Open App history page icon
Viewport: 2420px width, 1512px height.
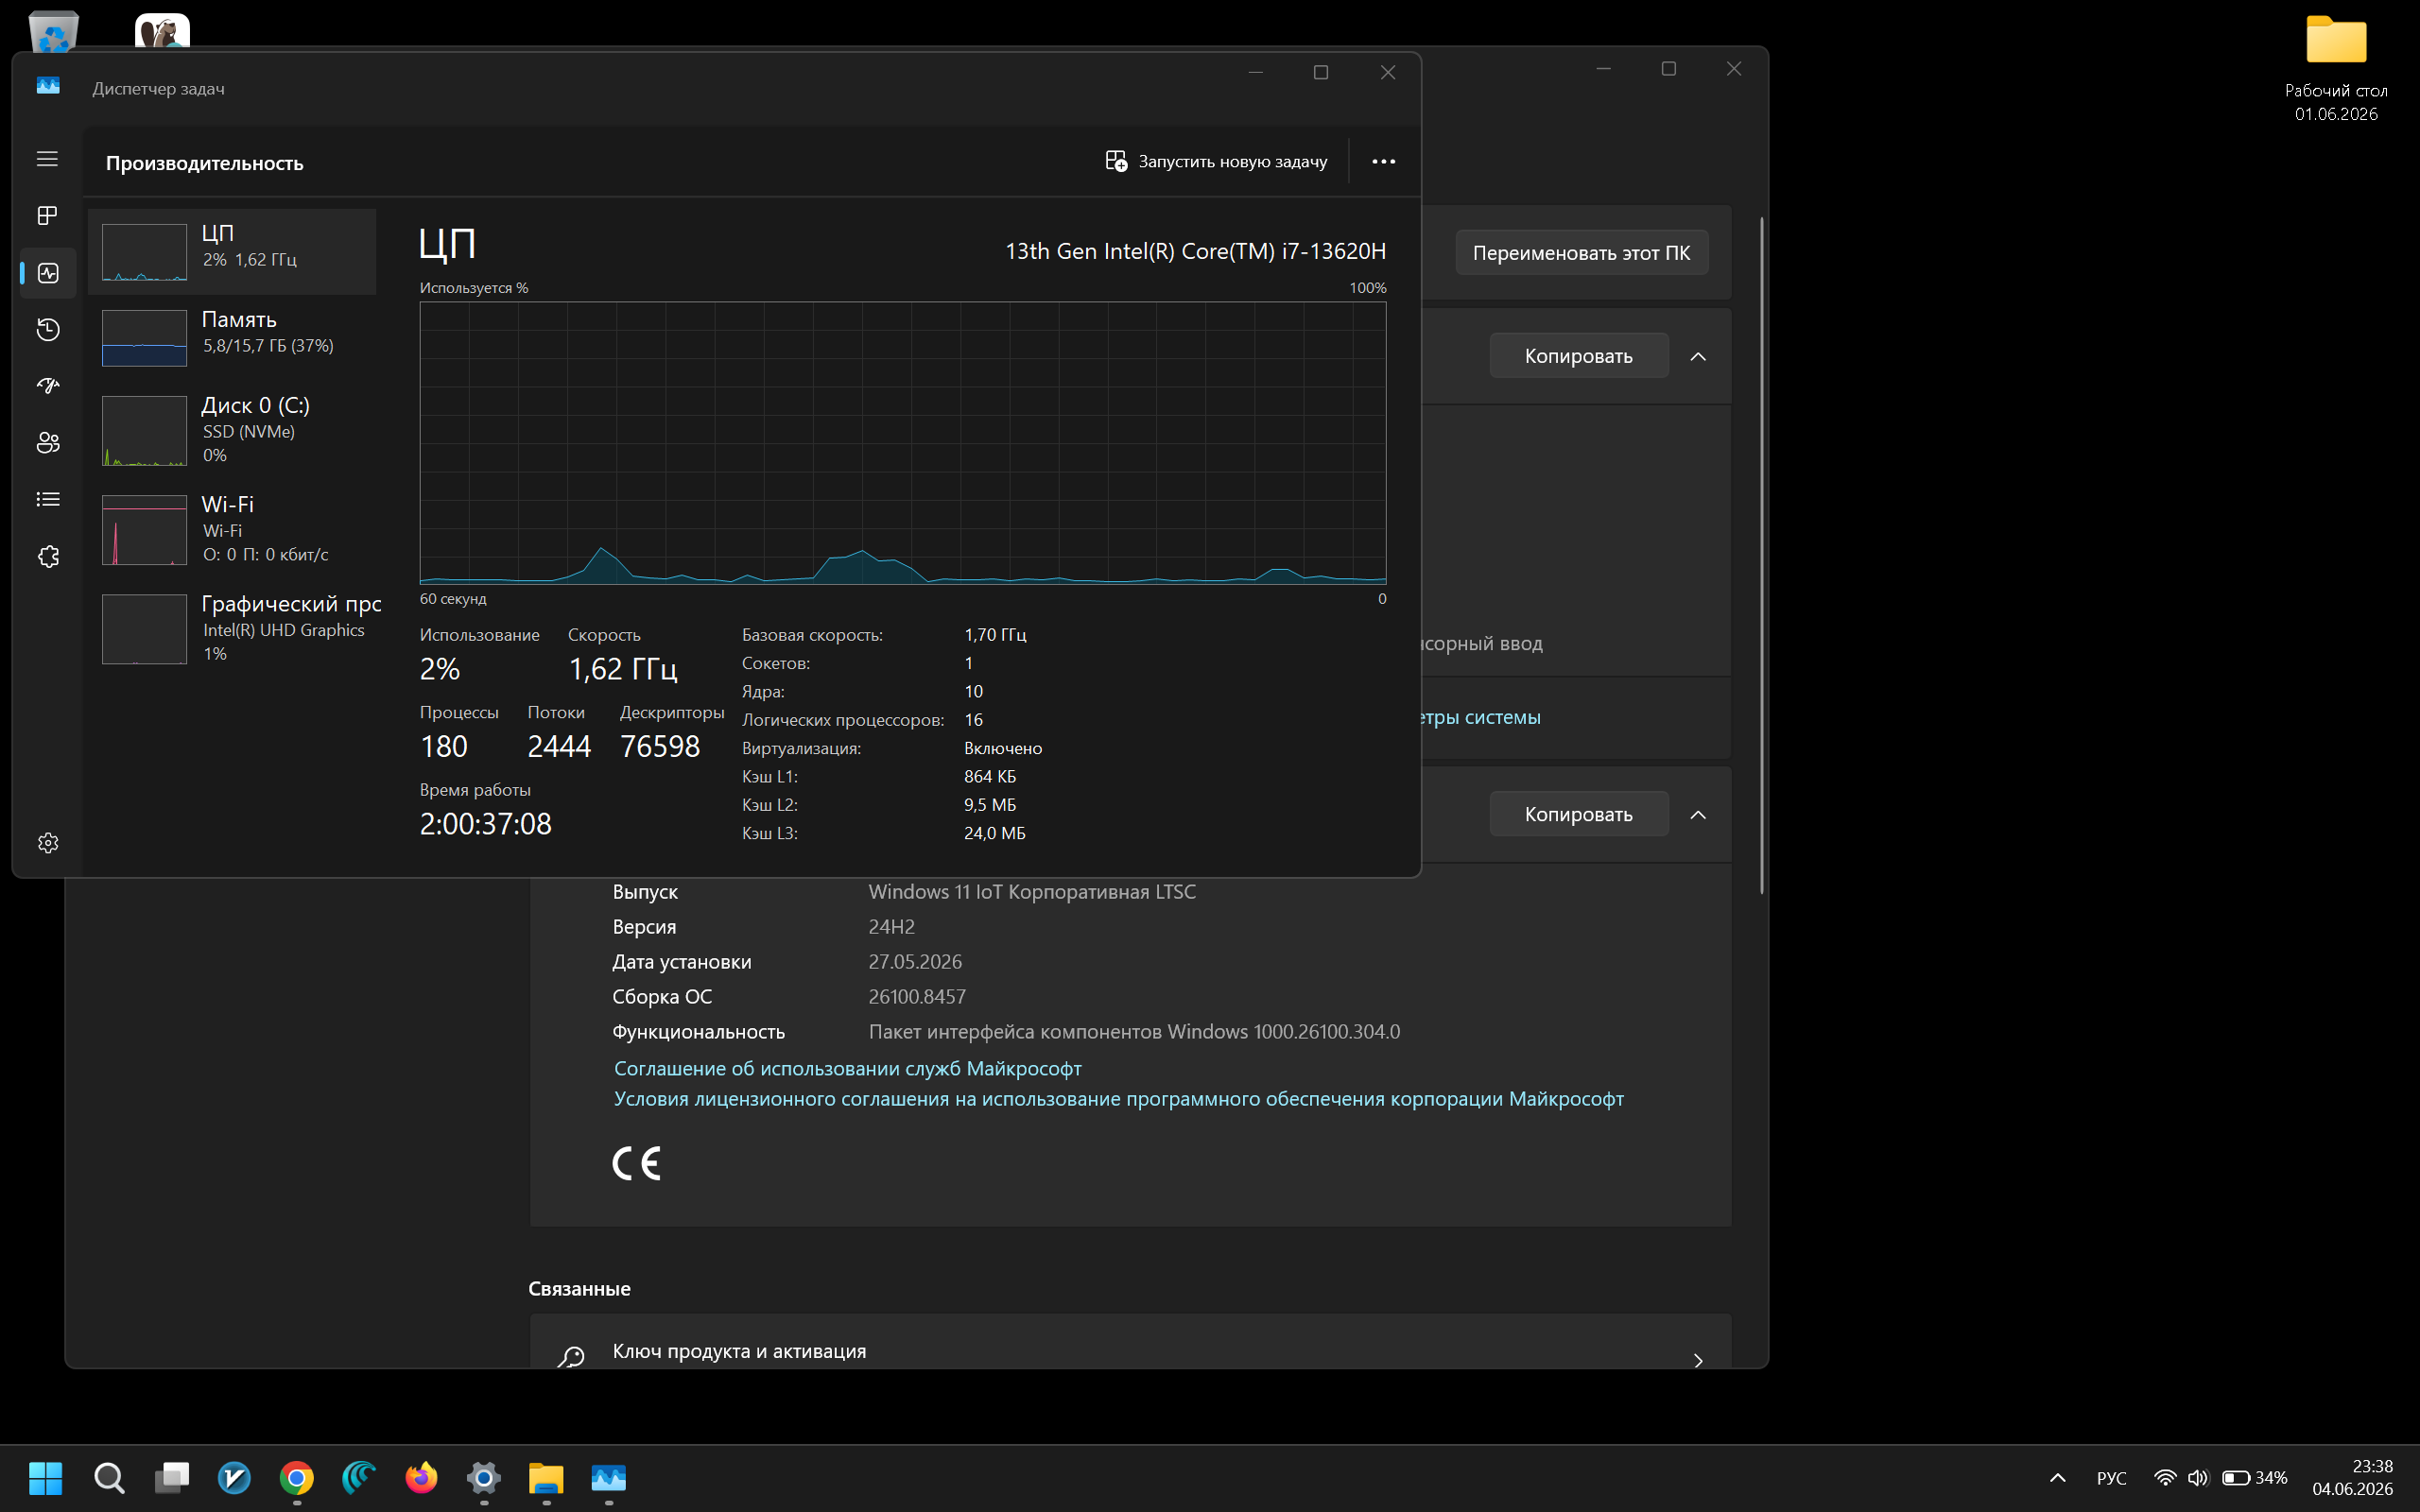tap(47, 330)
